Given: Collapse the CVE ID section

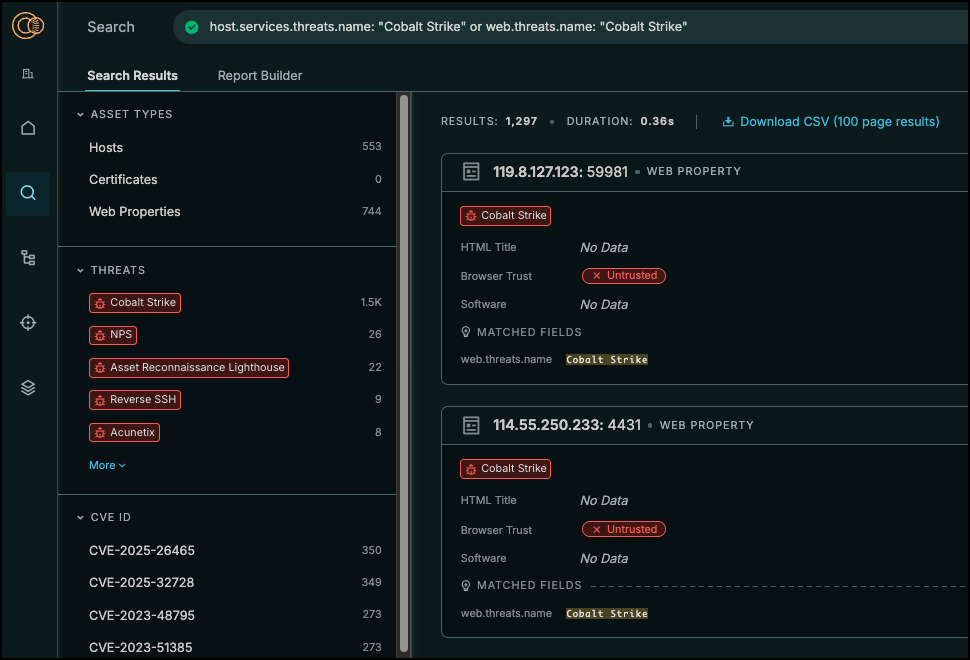Looking at the screenshot, I should click(x=81, y=518).
